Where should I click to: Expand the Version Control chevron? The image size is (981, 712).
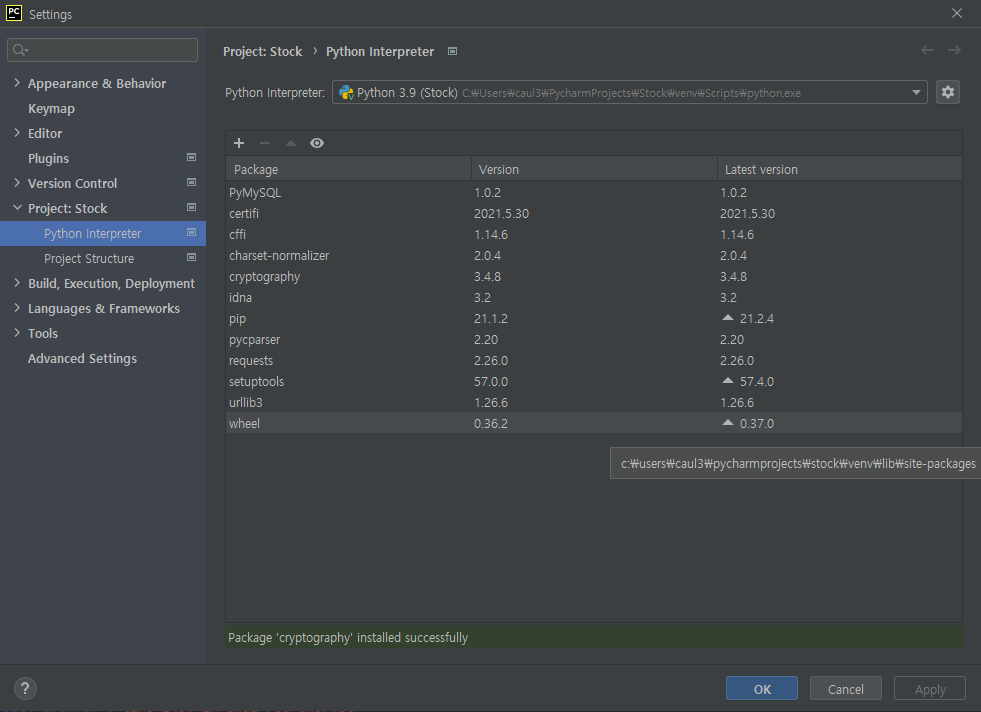point(17,183)
